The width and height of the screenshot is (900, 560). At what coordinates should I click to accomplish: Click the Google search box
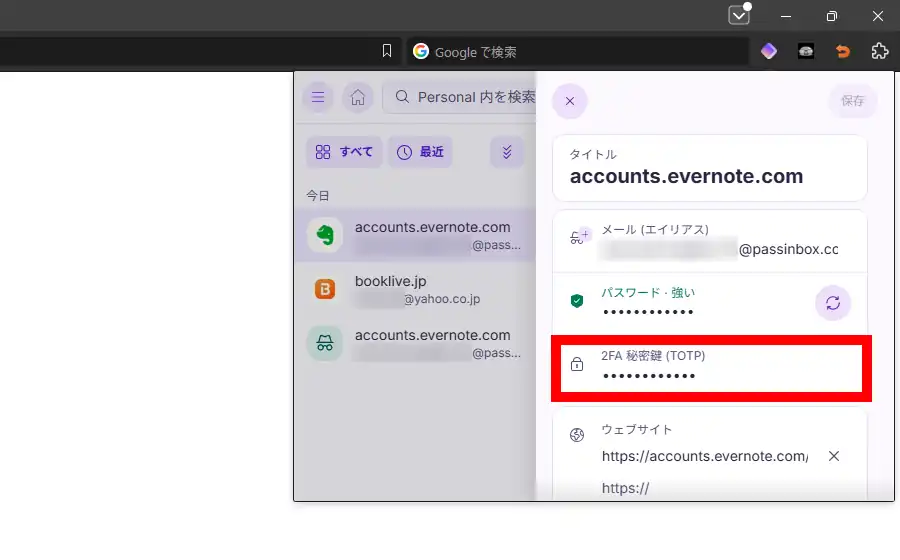580,51
